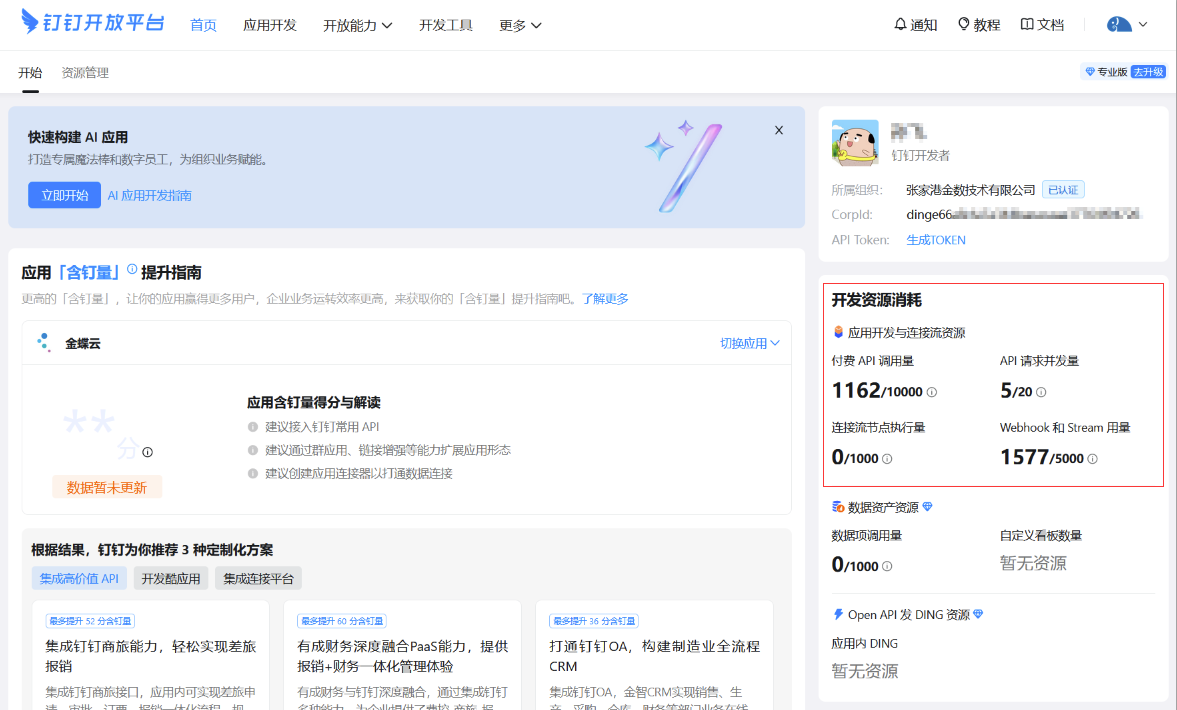This screenshot has width=1177, height=710.
Task: Click the 数据暂未更新 label
Action: click(x=107, y=488)
